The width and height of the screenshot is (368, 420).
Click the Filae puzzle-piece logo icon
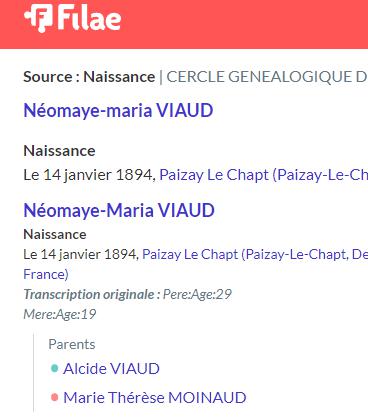coord(38,18)
